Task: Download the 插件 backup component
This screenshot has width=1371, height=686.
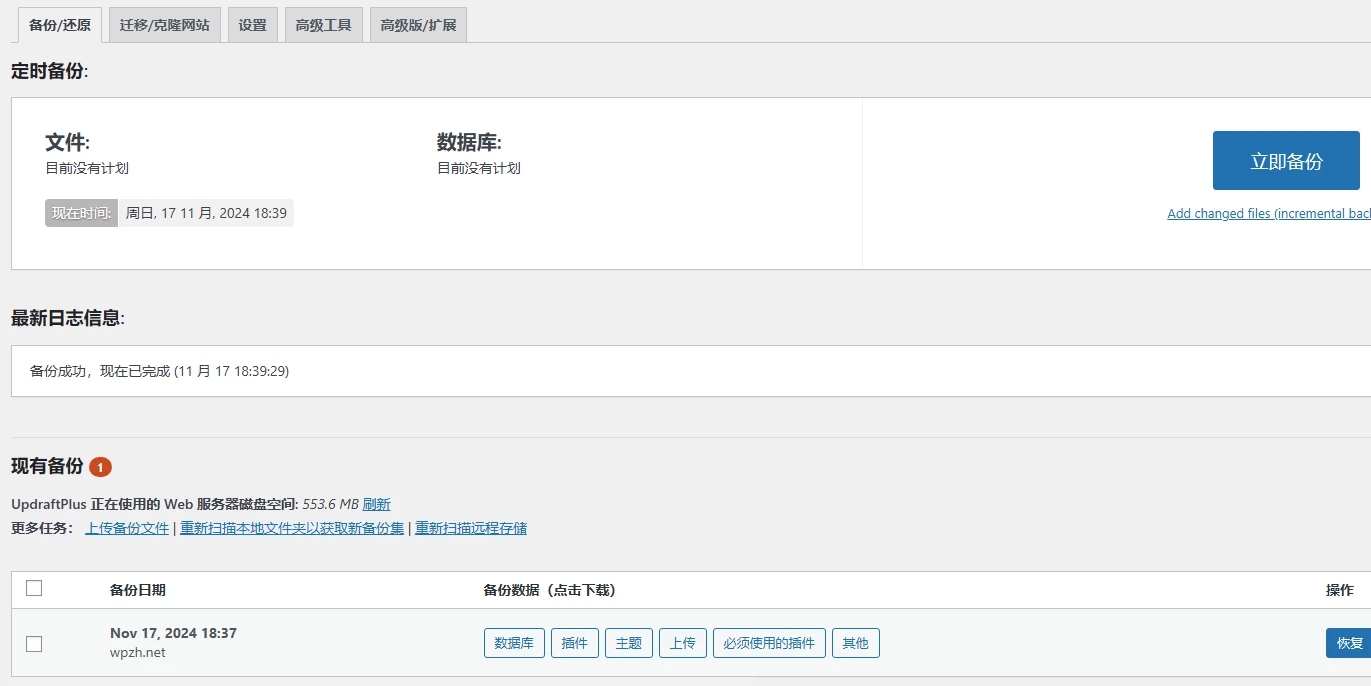Action: click(x=574, y=643)
